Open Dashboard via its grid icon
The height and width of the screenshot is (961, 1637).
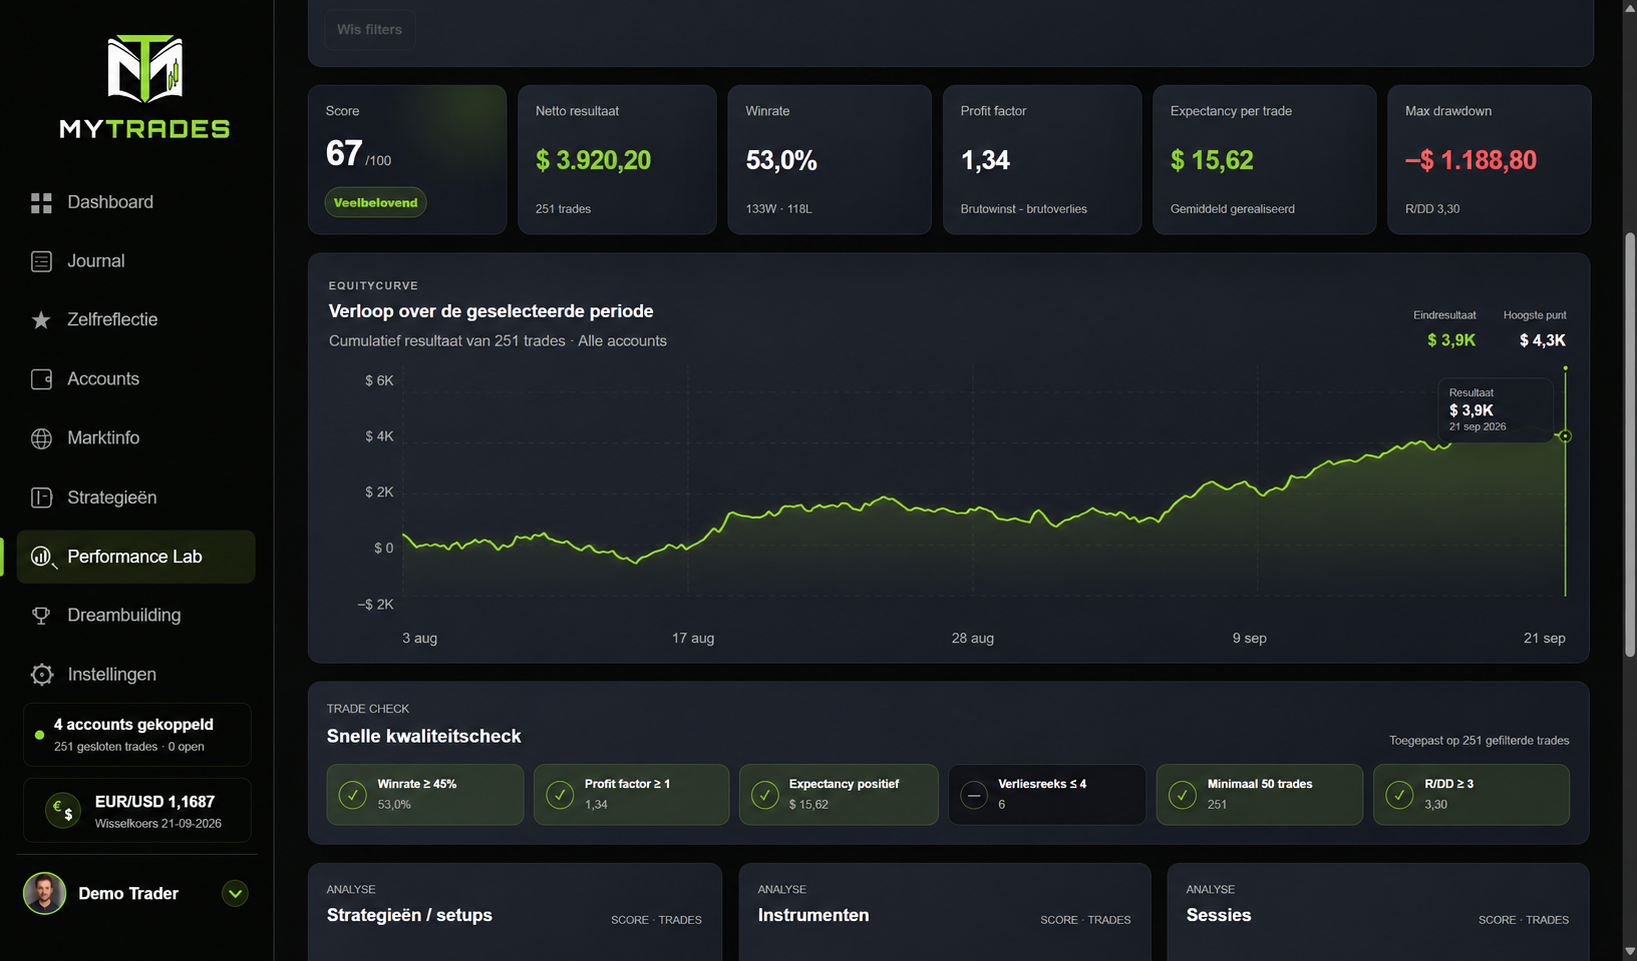pyautogui.click(x=41, y=203)
